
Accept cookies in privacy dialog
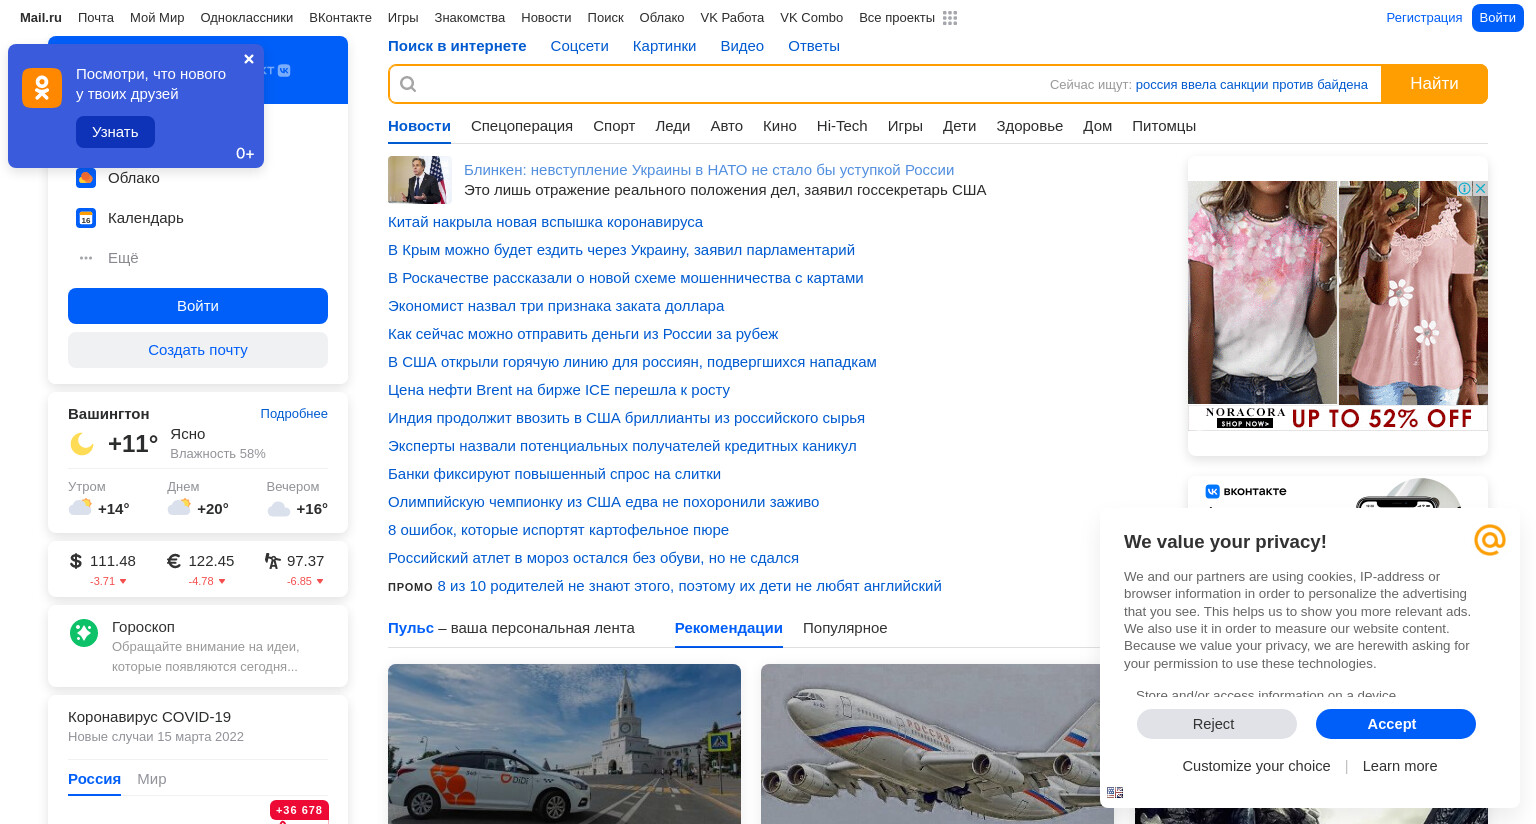(1395, 724)
